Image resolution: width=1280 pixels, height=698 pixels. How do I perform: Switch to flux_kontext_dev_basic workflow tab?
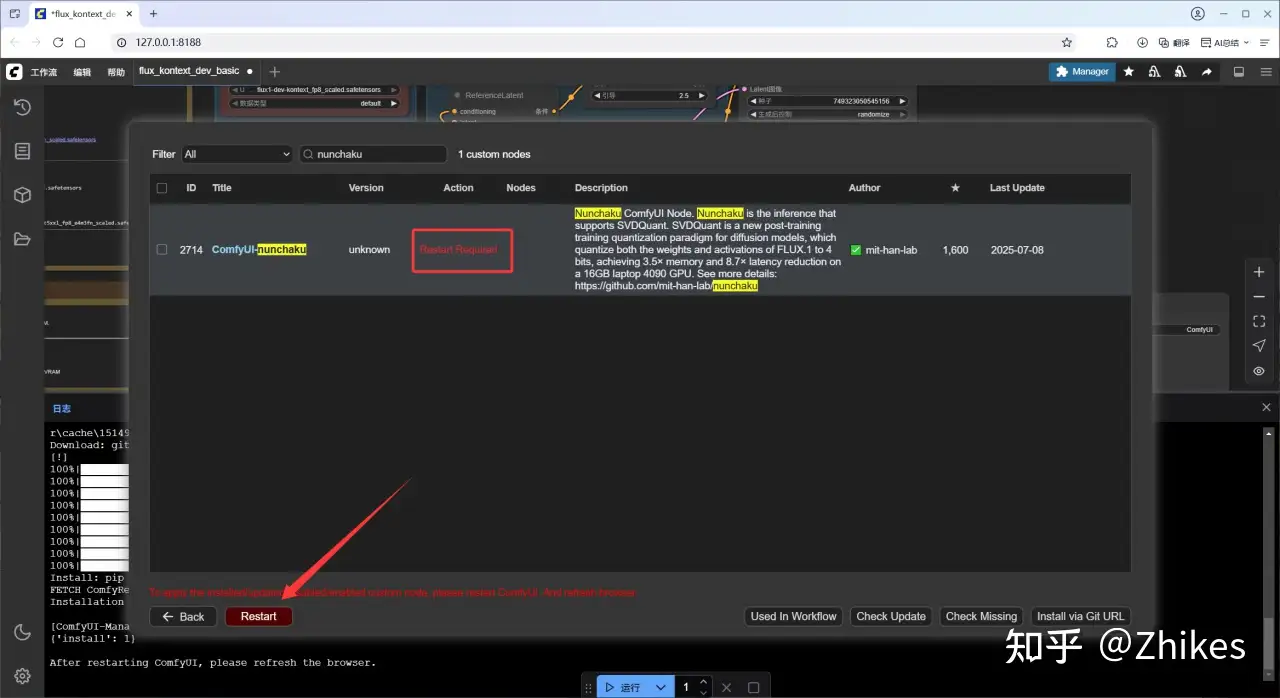196,71
